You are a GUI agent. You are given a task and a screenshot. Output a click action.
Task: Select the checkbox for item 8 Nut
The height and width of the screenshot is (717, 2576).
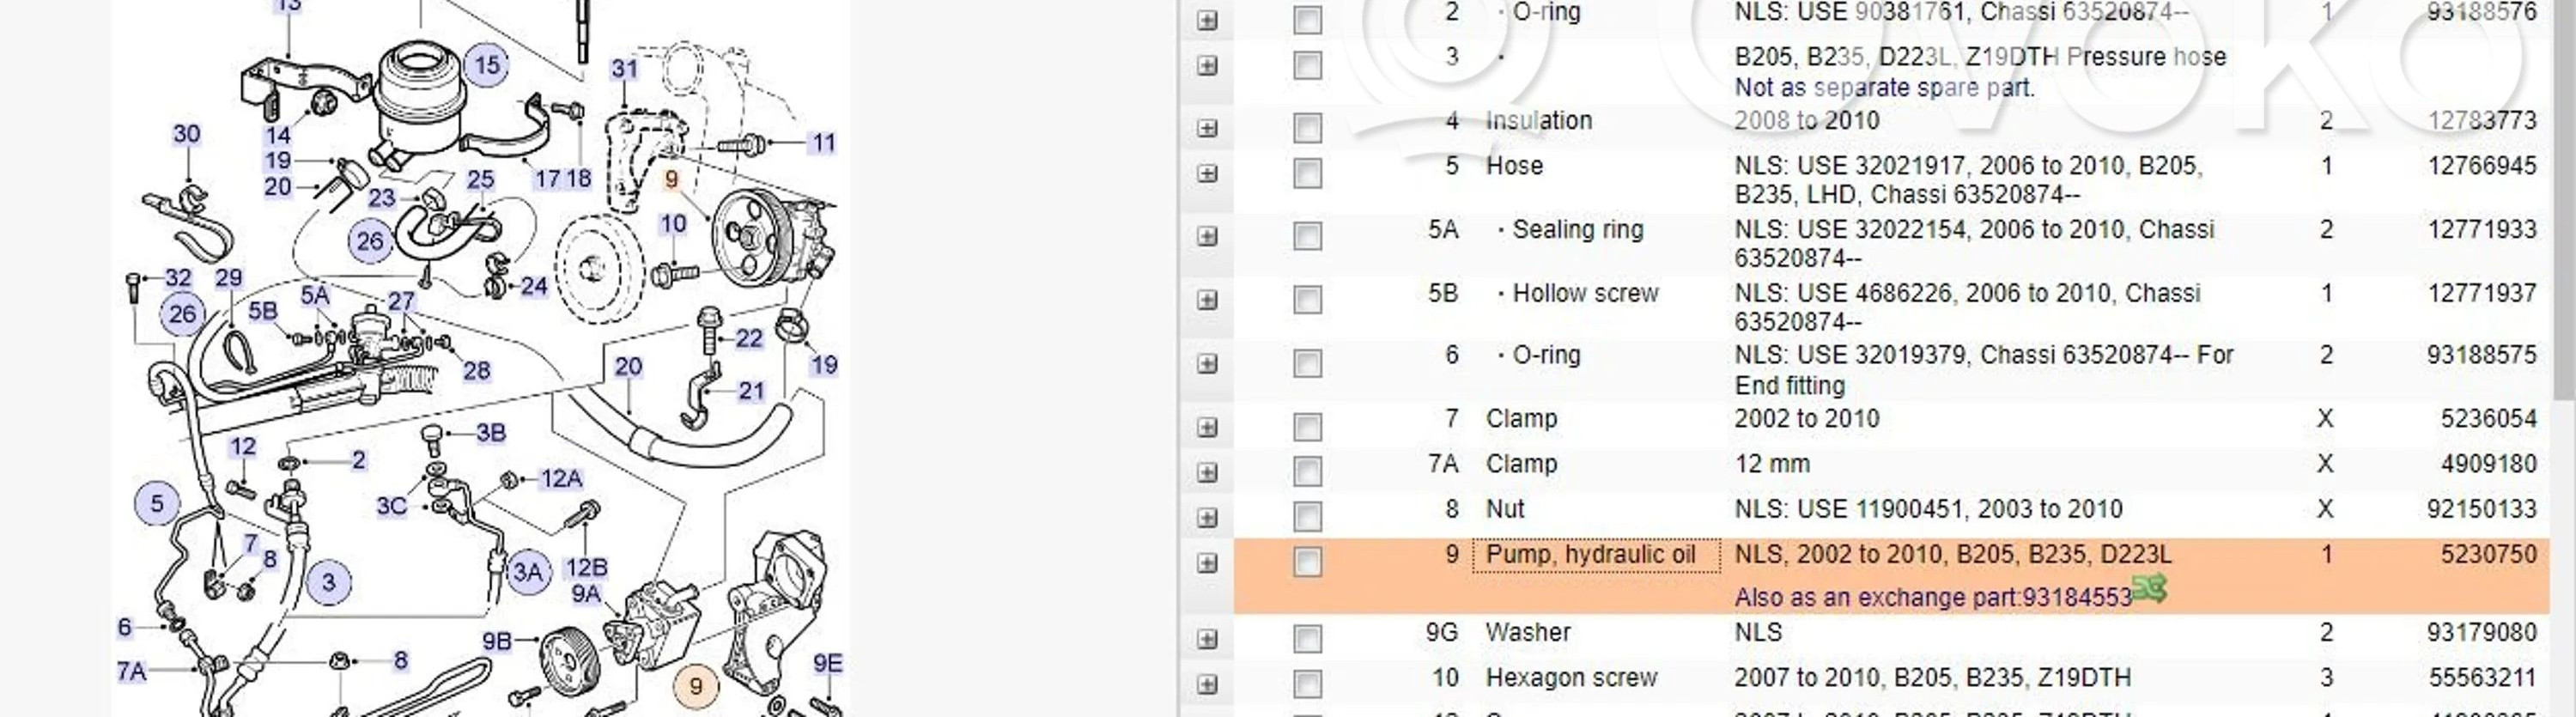[x=1307, y=517]
